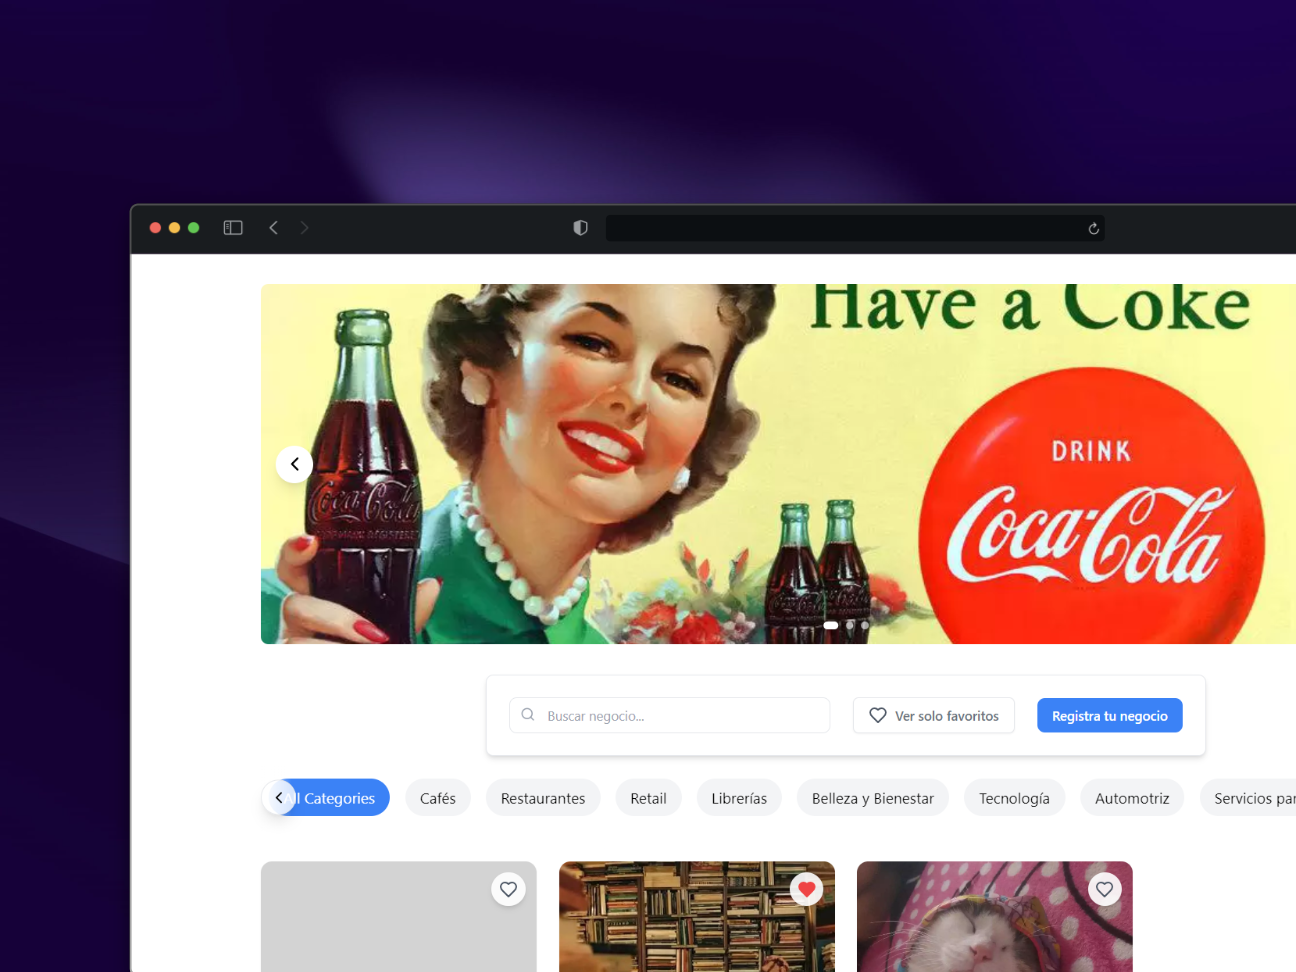Select the Librerías category
The height and width of the screenshot is (972, 1296).
739,797
